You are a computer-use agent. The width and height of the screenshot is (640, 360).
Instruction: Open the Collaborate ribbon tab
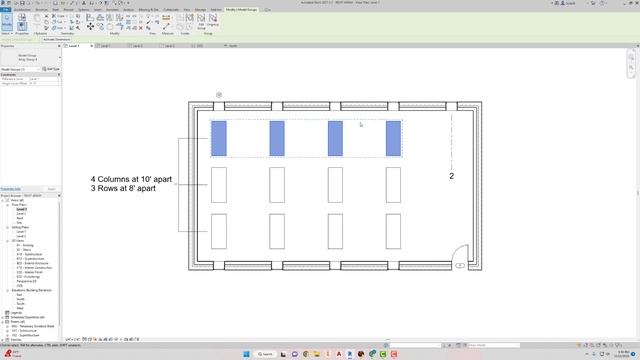171,9
